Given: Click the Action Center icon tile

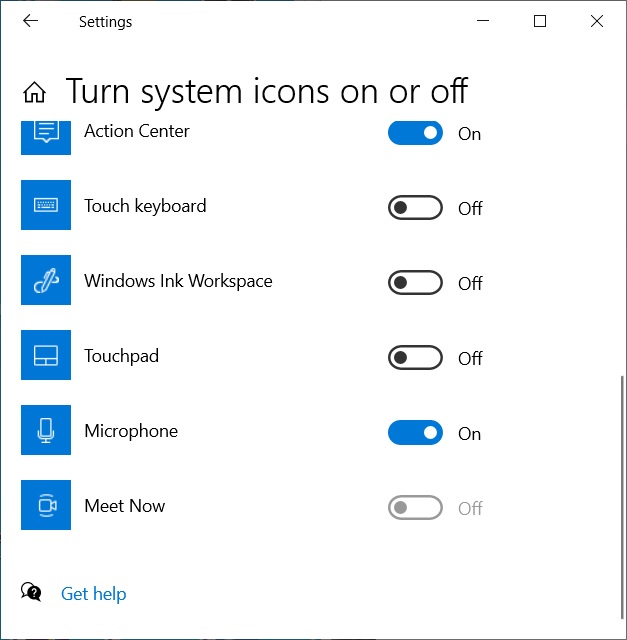Looking at the screenshot, I should click(46, 138).
